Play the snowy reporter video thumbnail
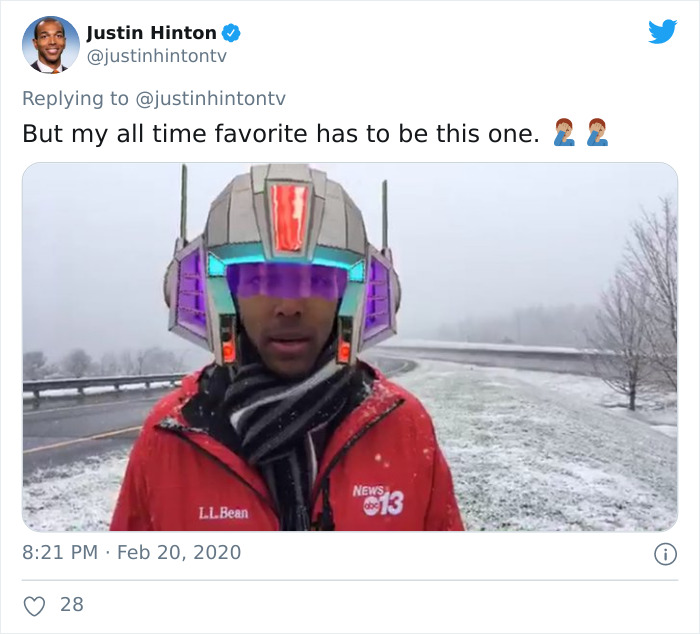 [x=350, y=346]
